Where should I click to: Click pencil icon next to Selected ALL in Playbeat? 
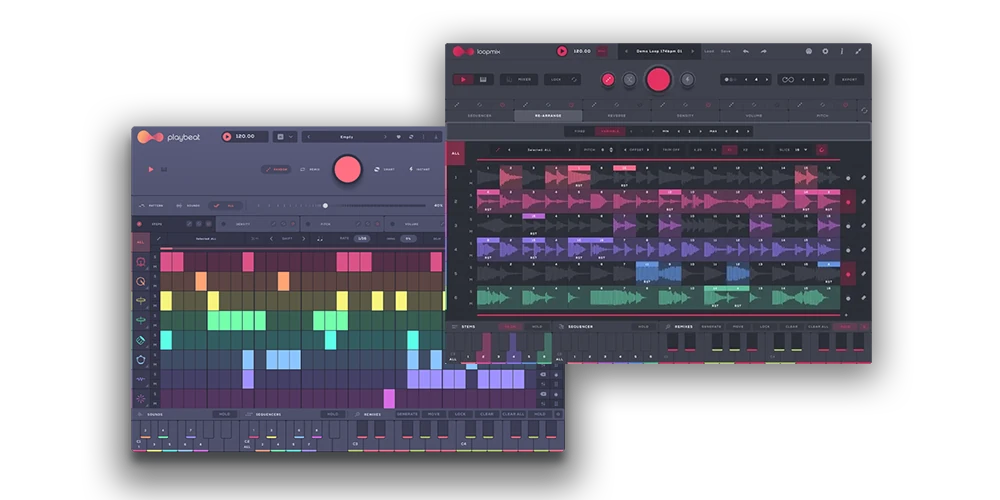point(159,239)
